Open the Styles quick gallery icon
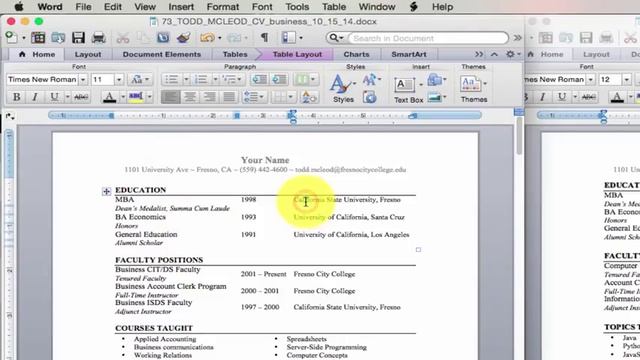The width and height of the screenshot is (640, 360). (340, 84)
